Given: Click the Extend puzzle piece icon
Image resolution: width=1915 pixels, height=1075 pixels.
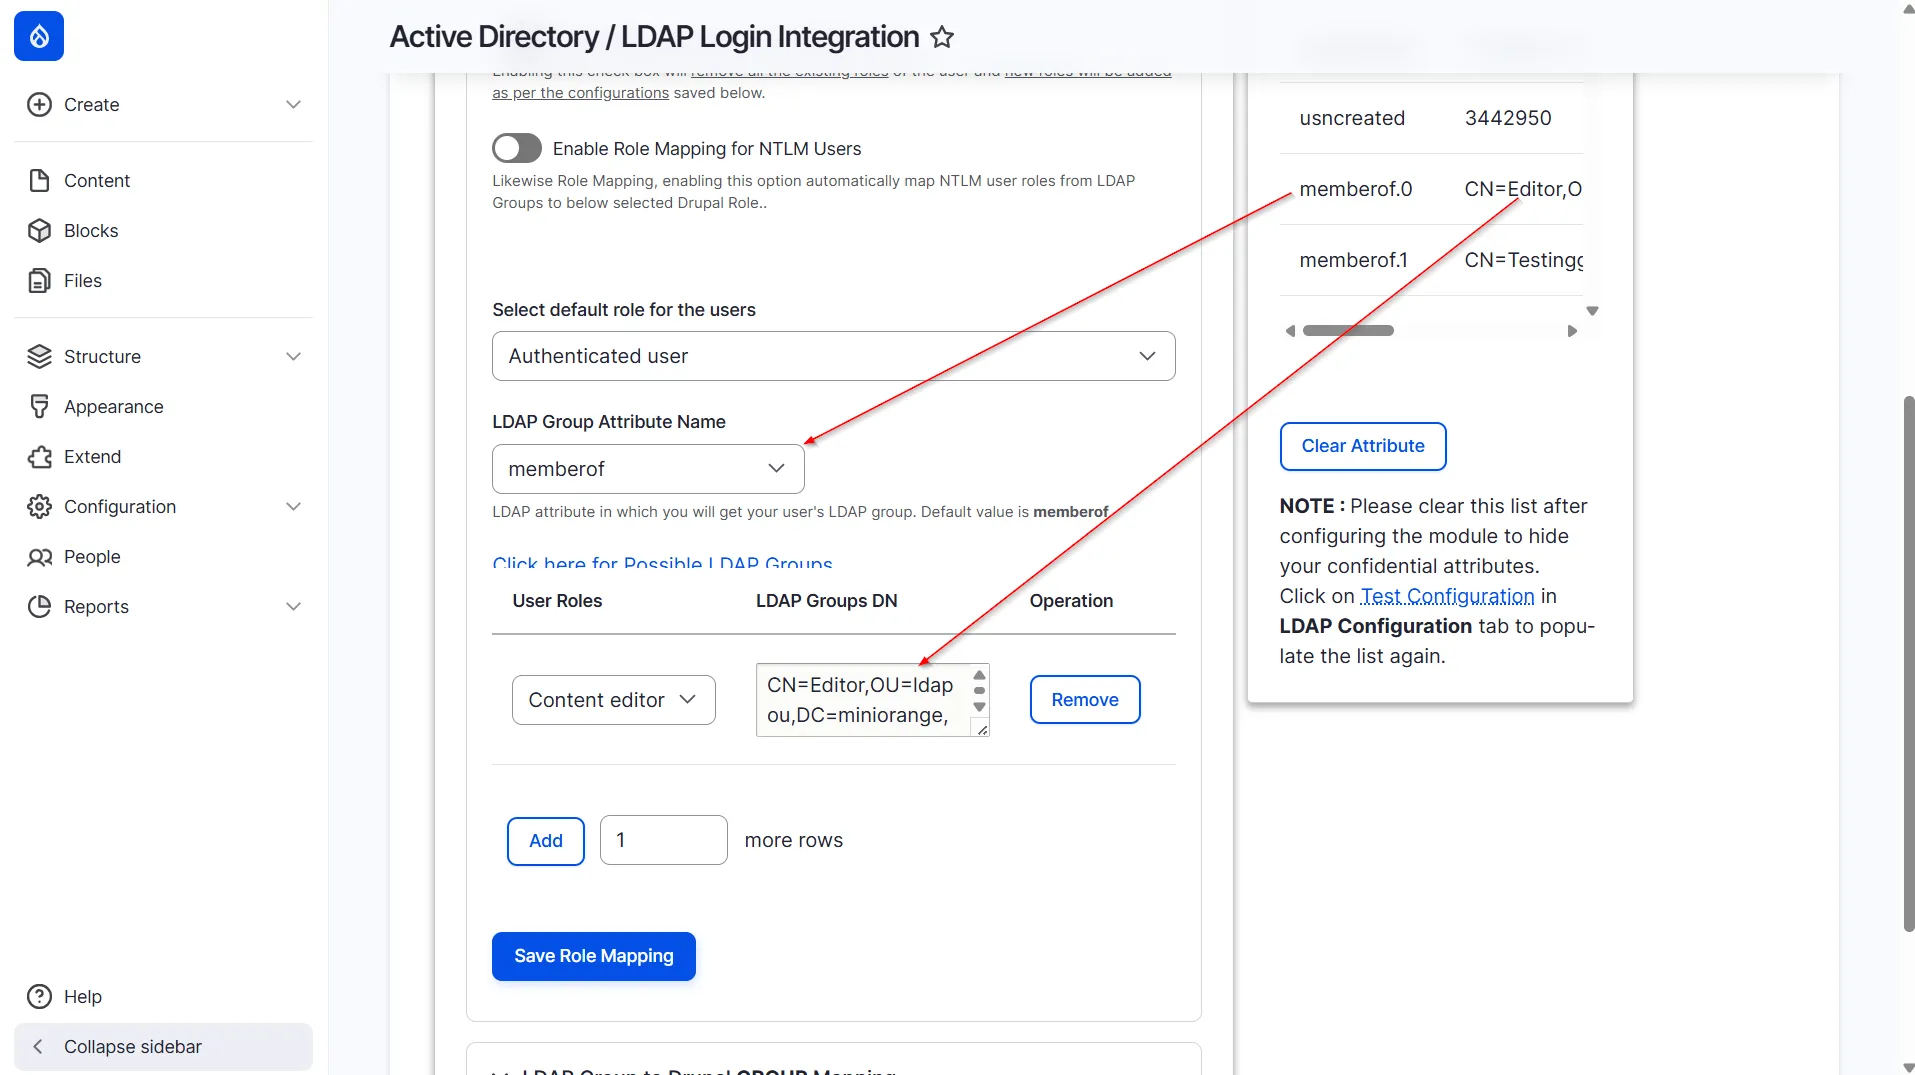Looking at the screenshot, I should pos(39,457).
